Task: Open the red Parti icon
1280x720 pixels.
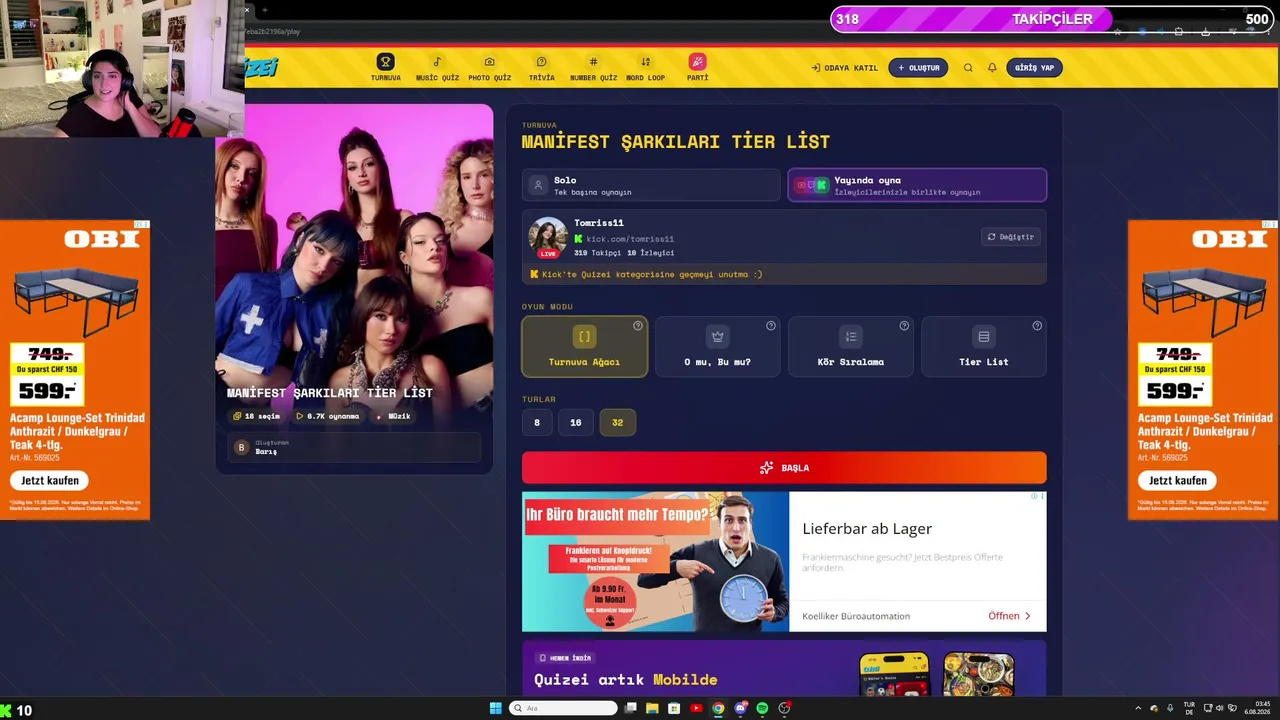Action: 697,62
